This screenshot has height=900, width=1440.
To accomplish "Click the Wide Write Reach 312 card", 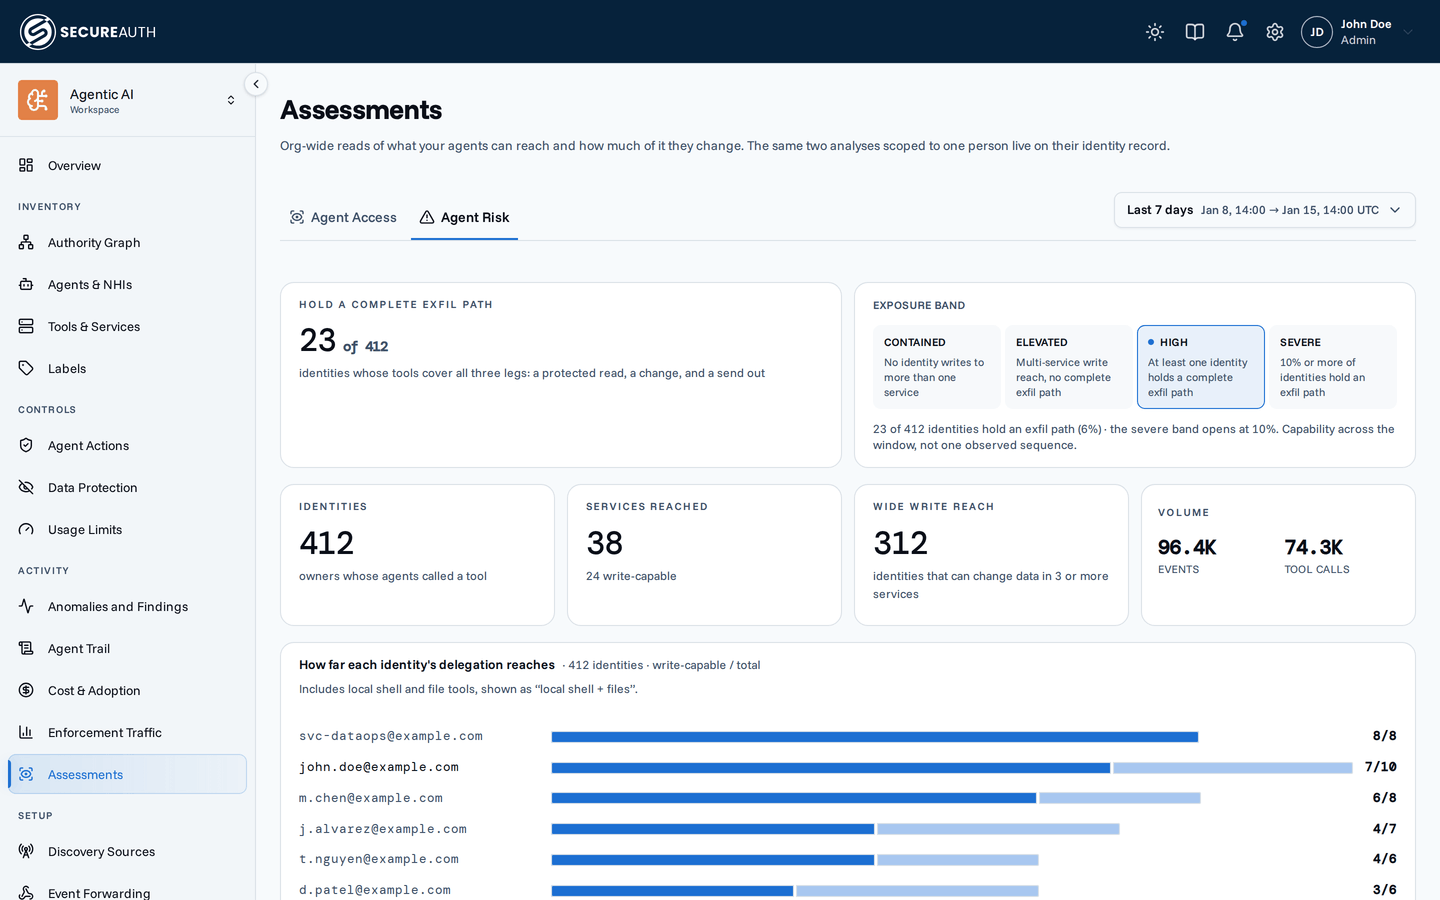I will click(x=991, y=555).
